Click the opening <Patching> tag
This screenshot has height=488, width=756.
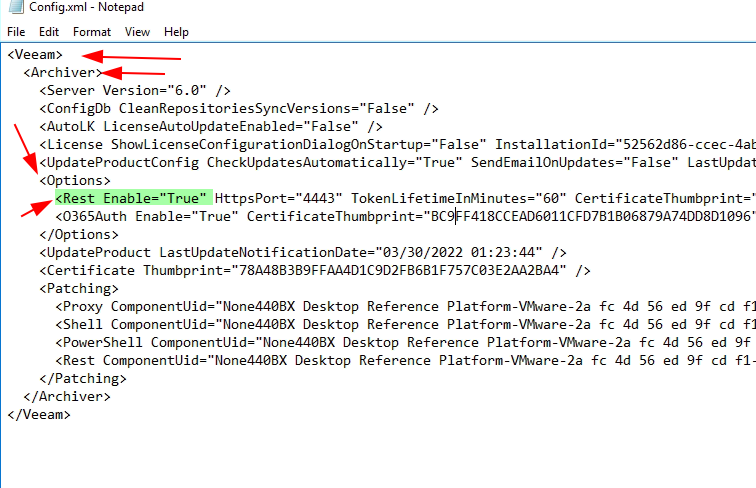point(79,288)
